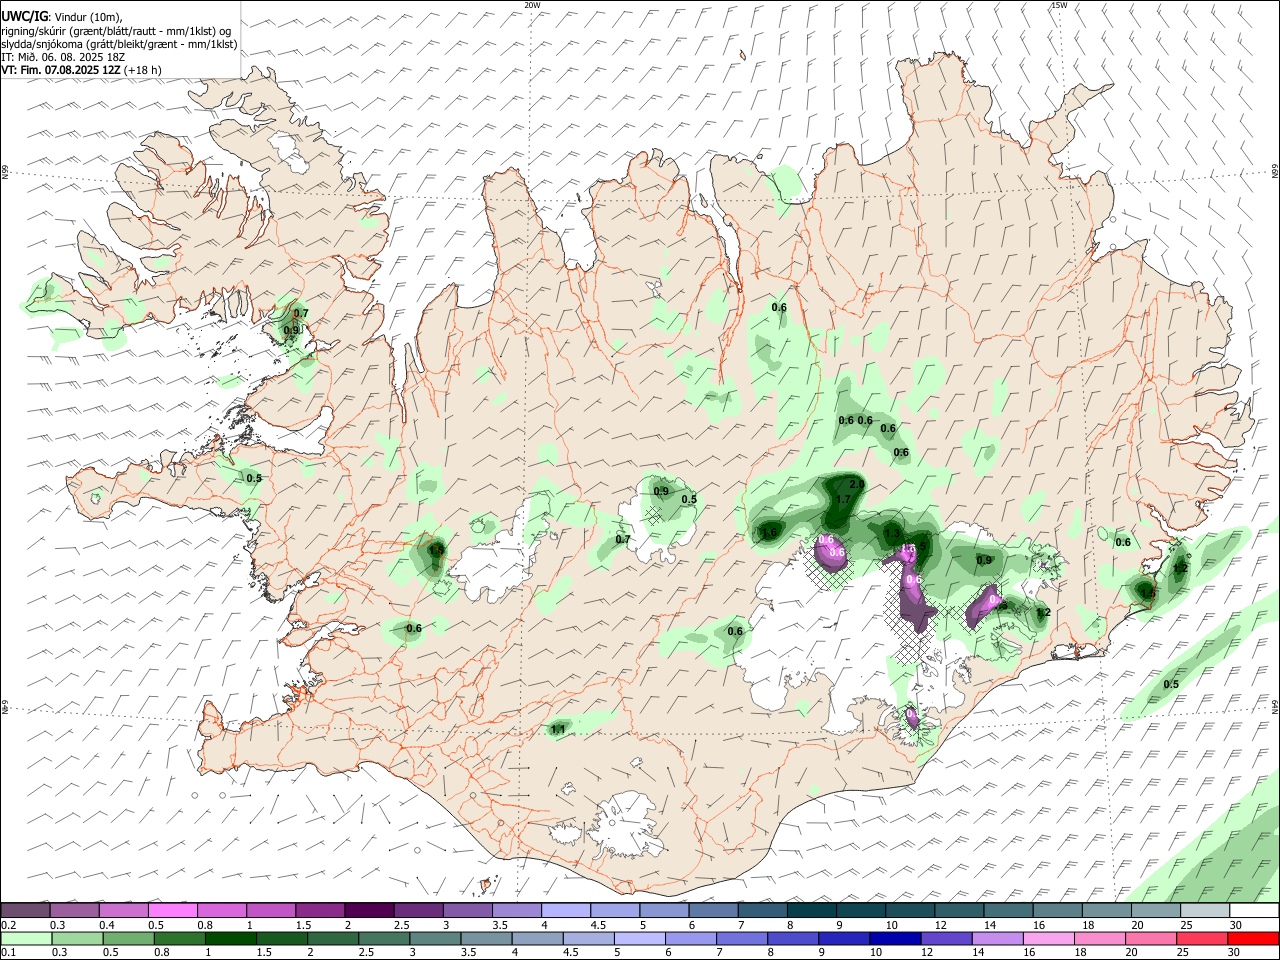Select top legend swatch between 0.5 and 0.8
This screenshot has height=960, width=1280.
click(173, 910)
